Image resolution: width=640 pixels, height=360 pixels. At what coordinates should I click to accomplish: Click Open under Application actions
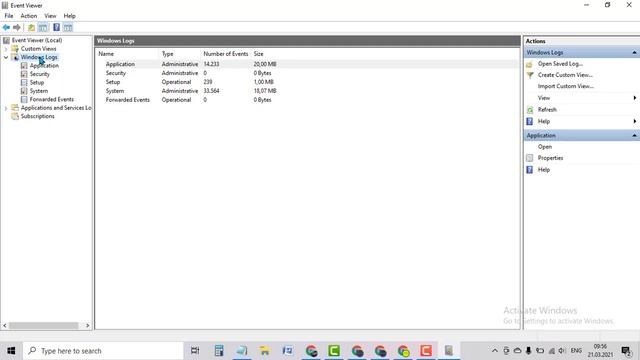pyautogui.click(x=545, y=147)
